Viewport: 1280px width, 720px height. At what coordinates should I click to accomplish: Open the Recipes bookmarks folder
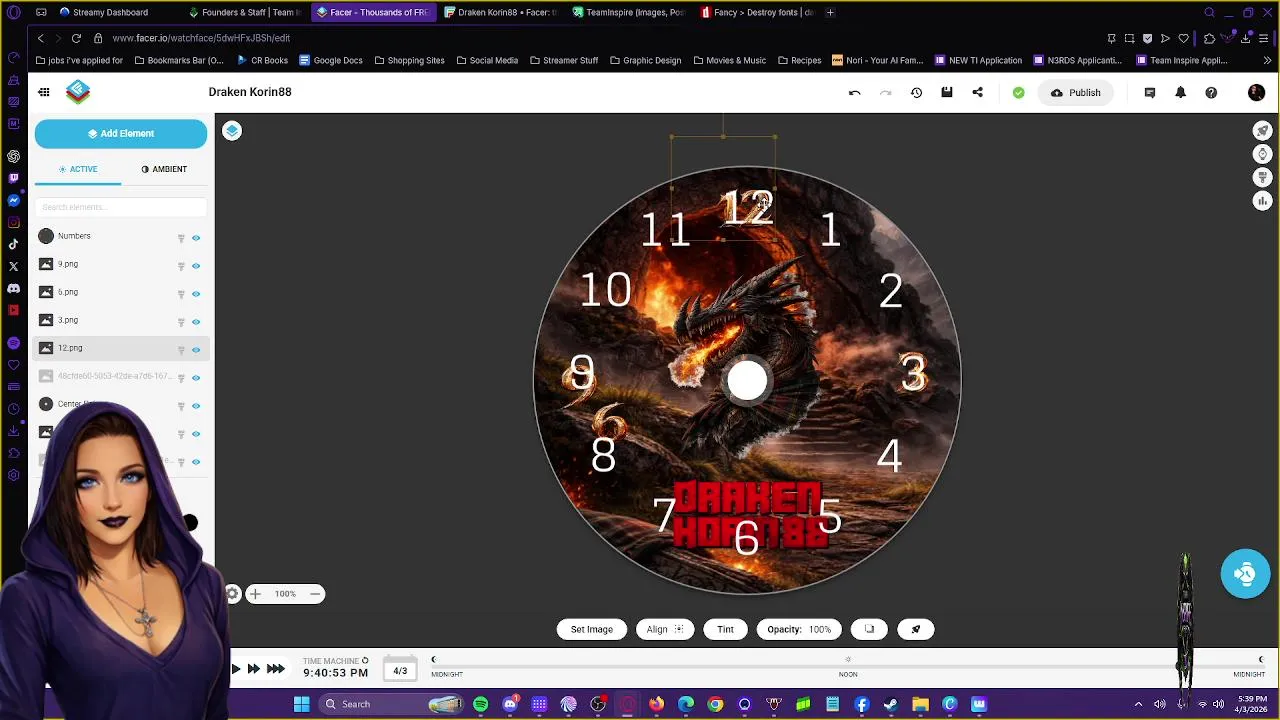click(x=798, y=60)
